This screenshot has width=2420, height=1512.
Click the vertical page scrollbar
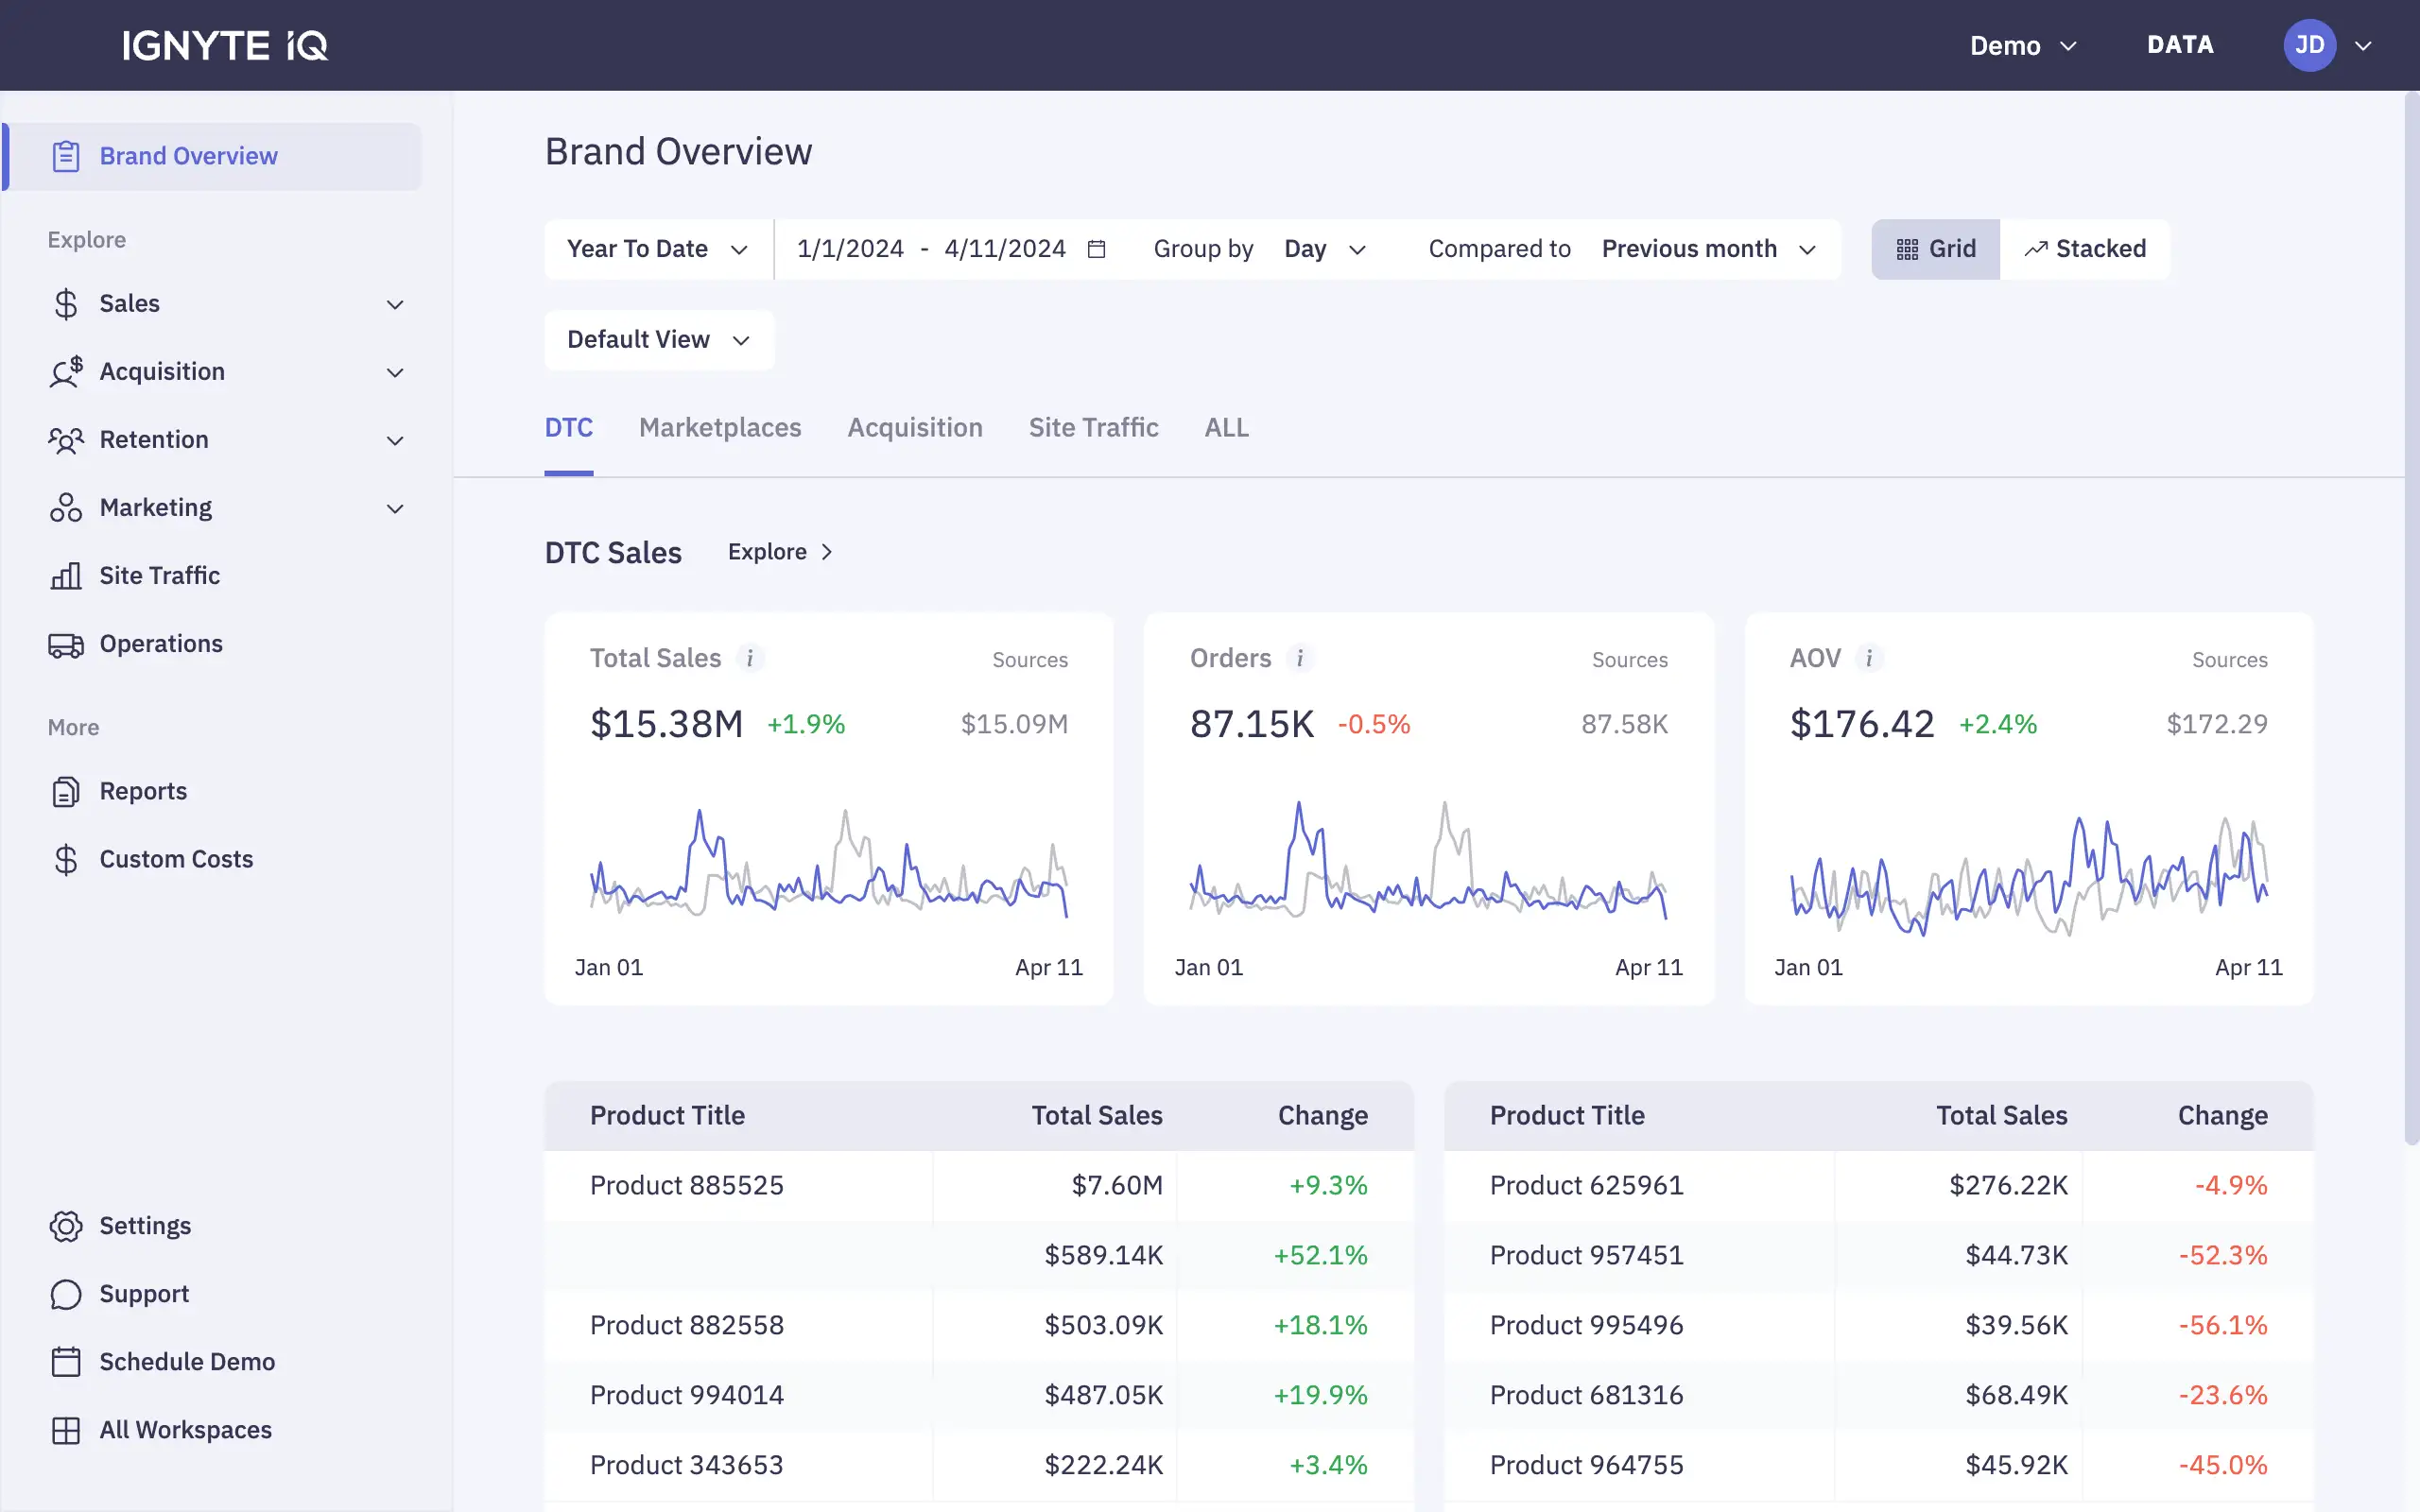2412,620
